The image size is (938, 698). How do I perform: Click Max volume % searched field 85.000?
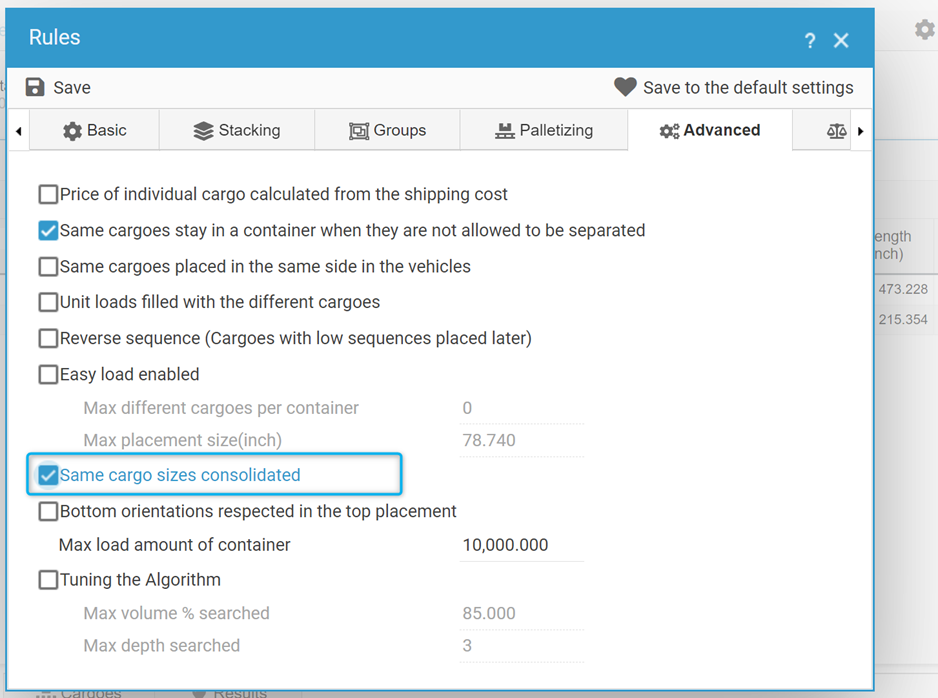522,614
